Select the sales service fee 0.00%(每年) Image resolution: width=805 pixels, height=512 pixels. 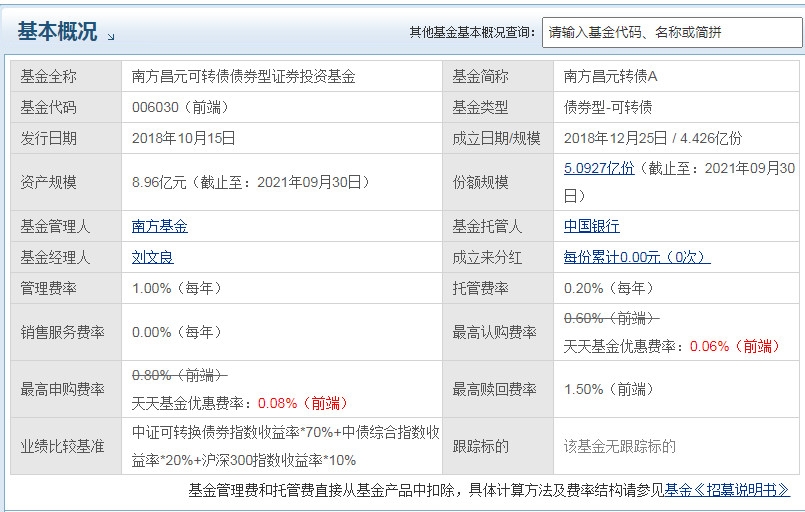[177, 332]
